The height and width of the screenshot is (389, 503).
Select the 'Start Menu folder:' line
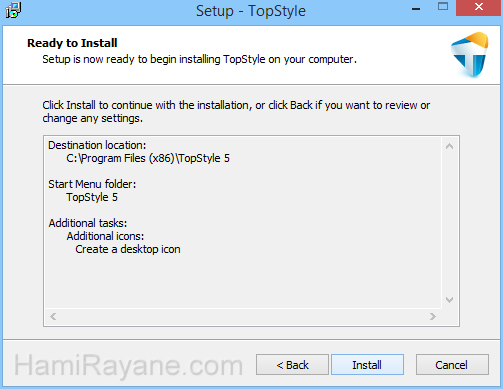(92, 184)
